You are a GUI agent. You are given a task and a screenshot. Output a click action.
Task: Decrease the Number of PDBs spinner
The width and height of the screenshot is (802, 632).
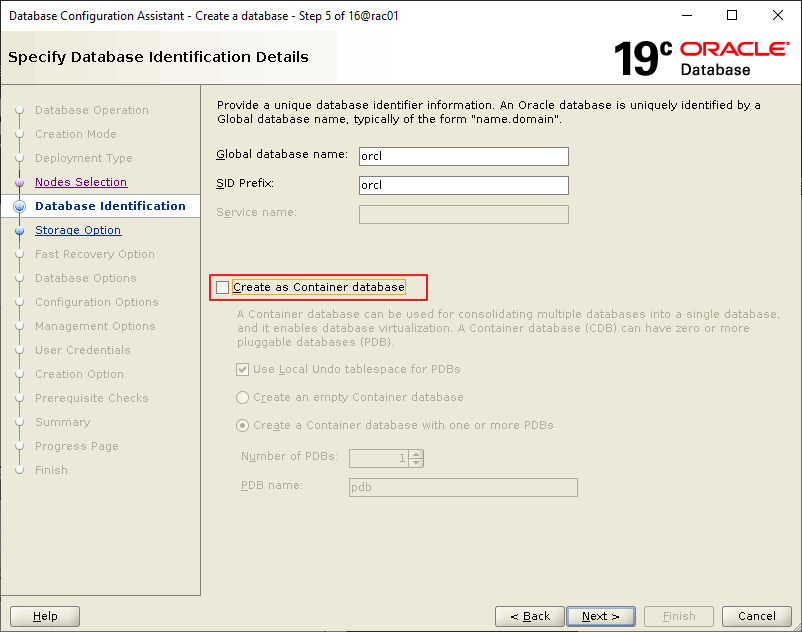[417, 463]
